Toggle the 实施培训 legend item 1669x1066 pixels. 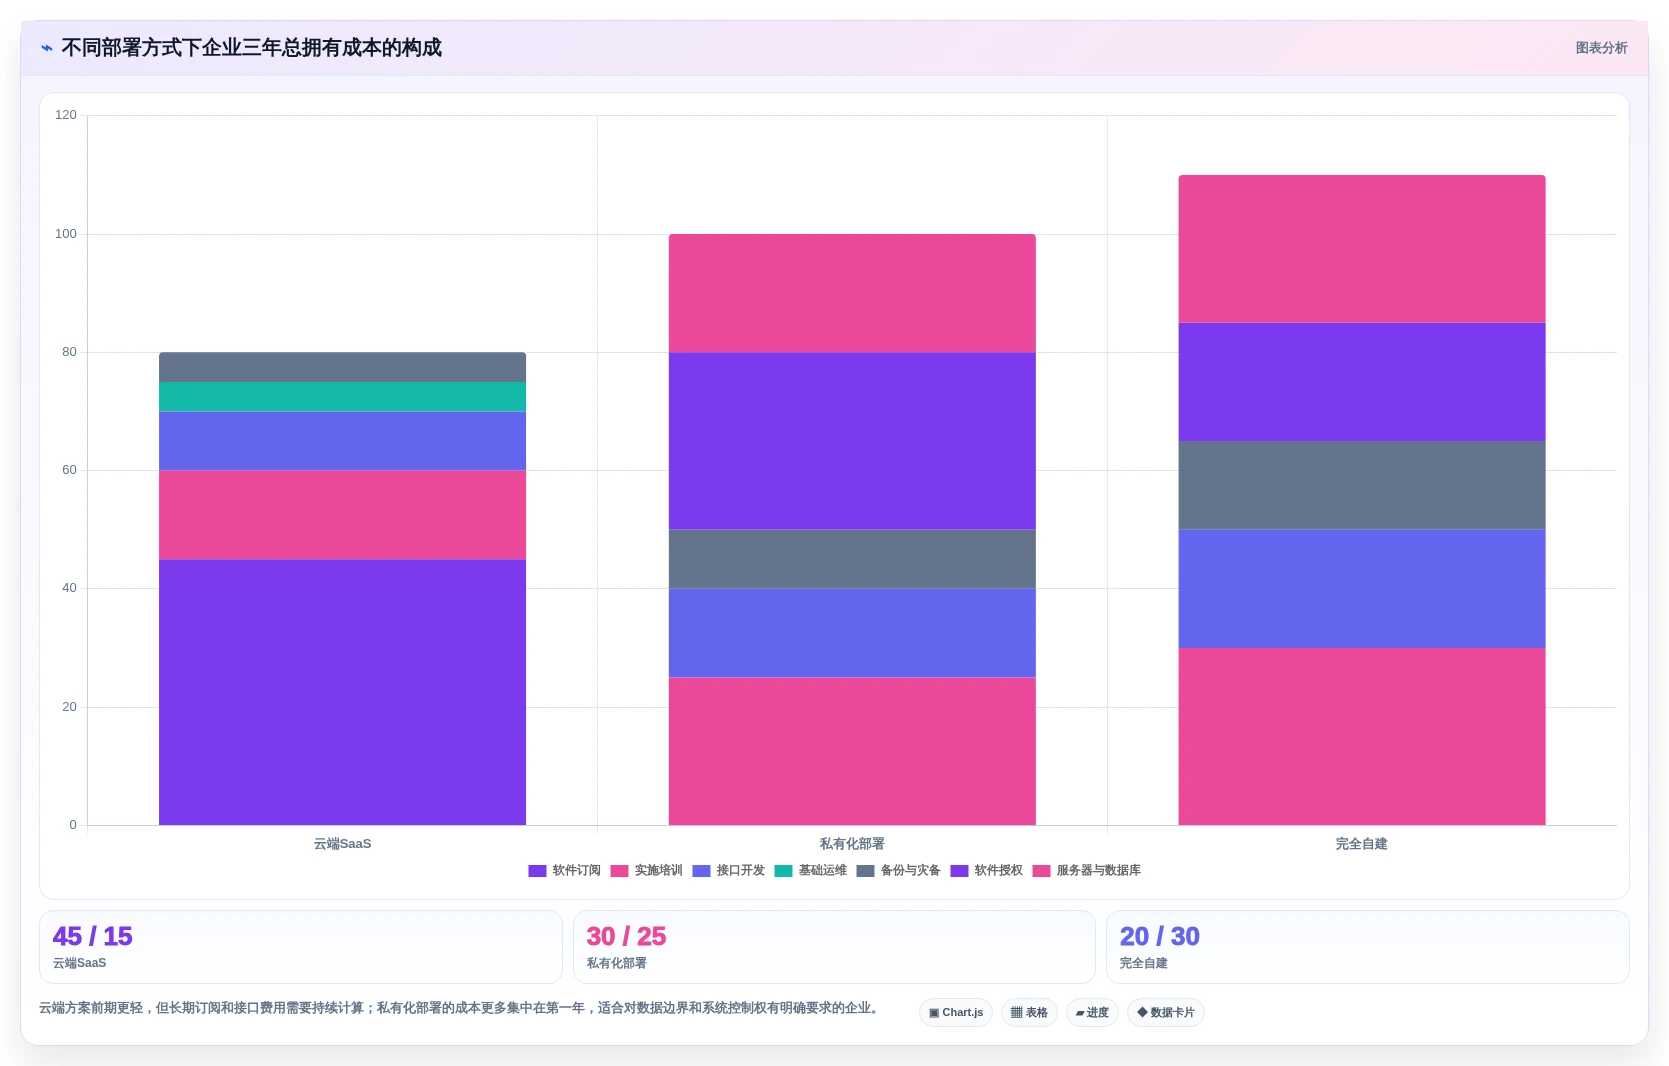[646, 871]
